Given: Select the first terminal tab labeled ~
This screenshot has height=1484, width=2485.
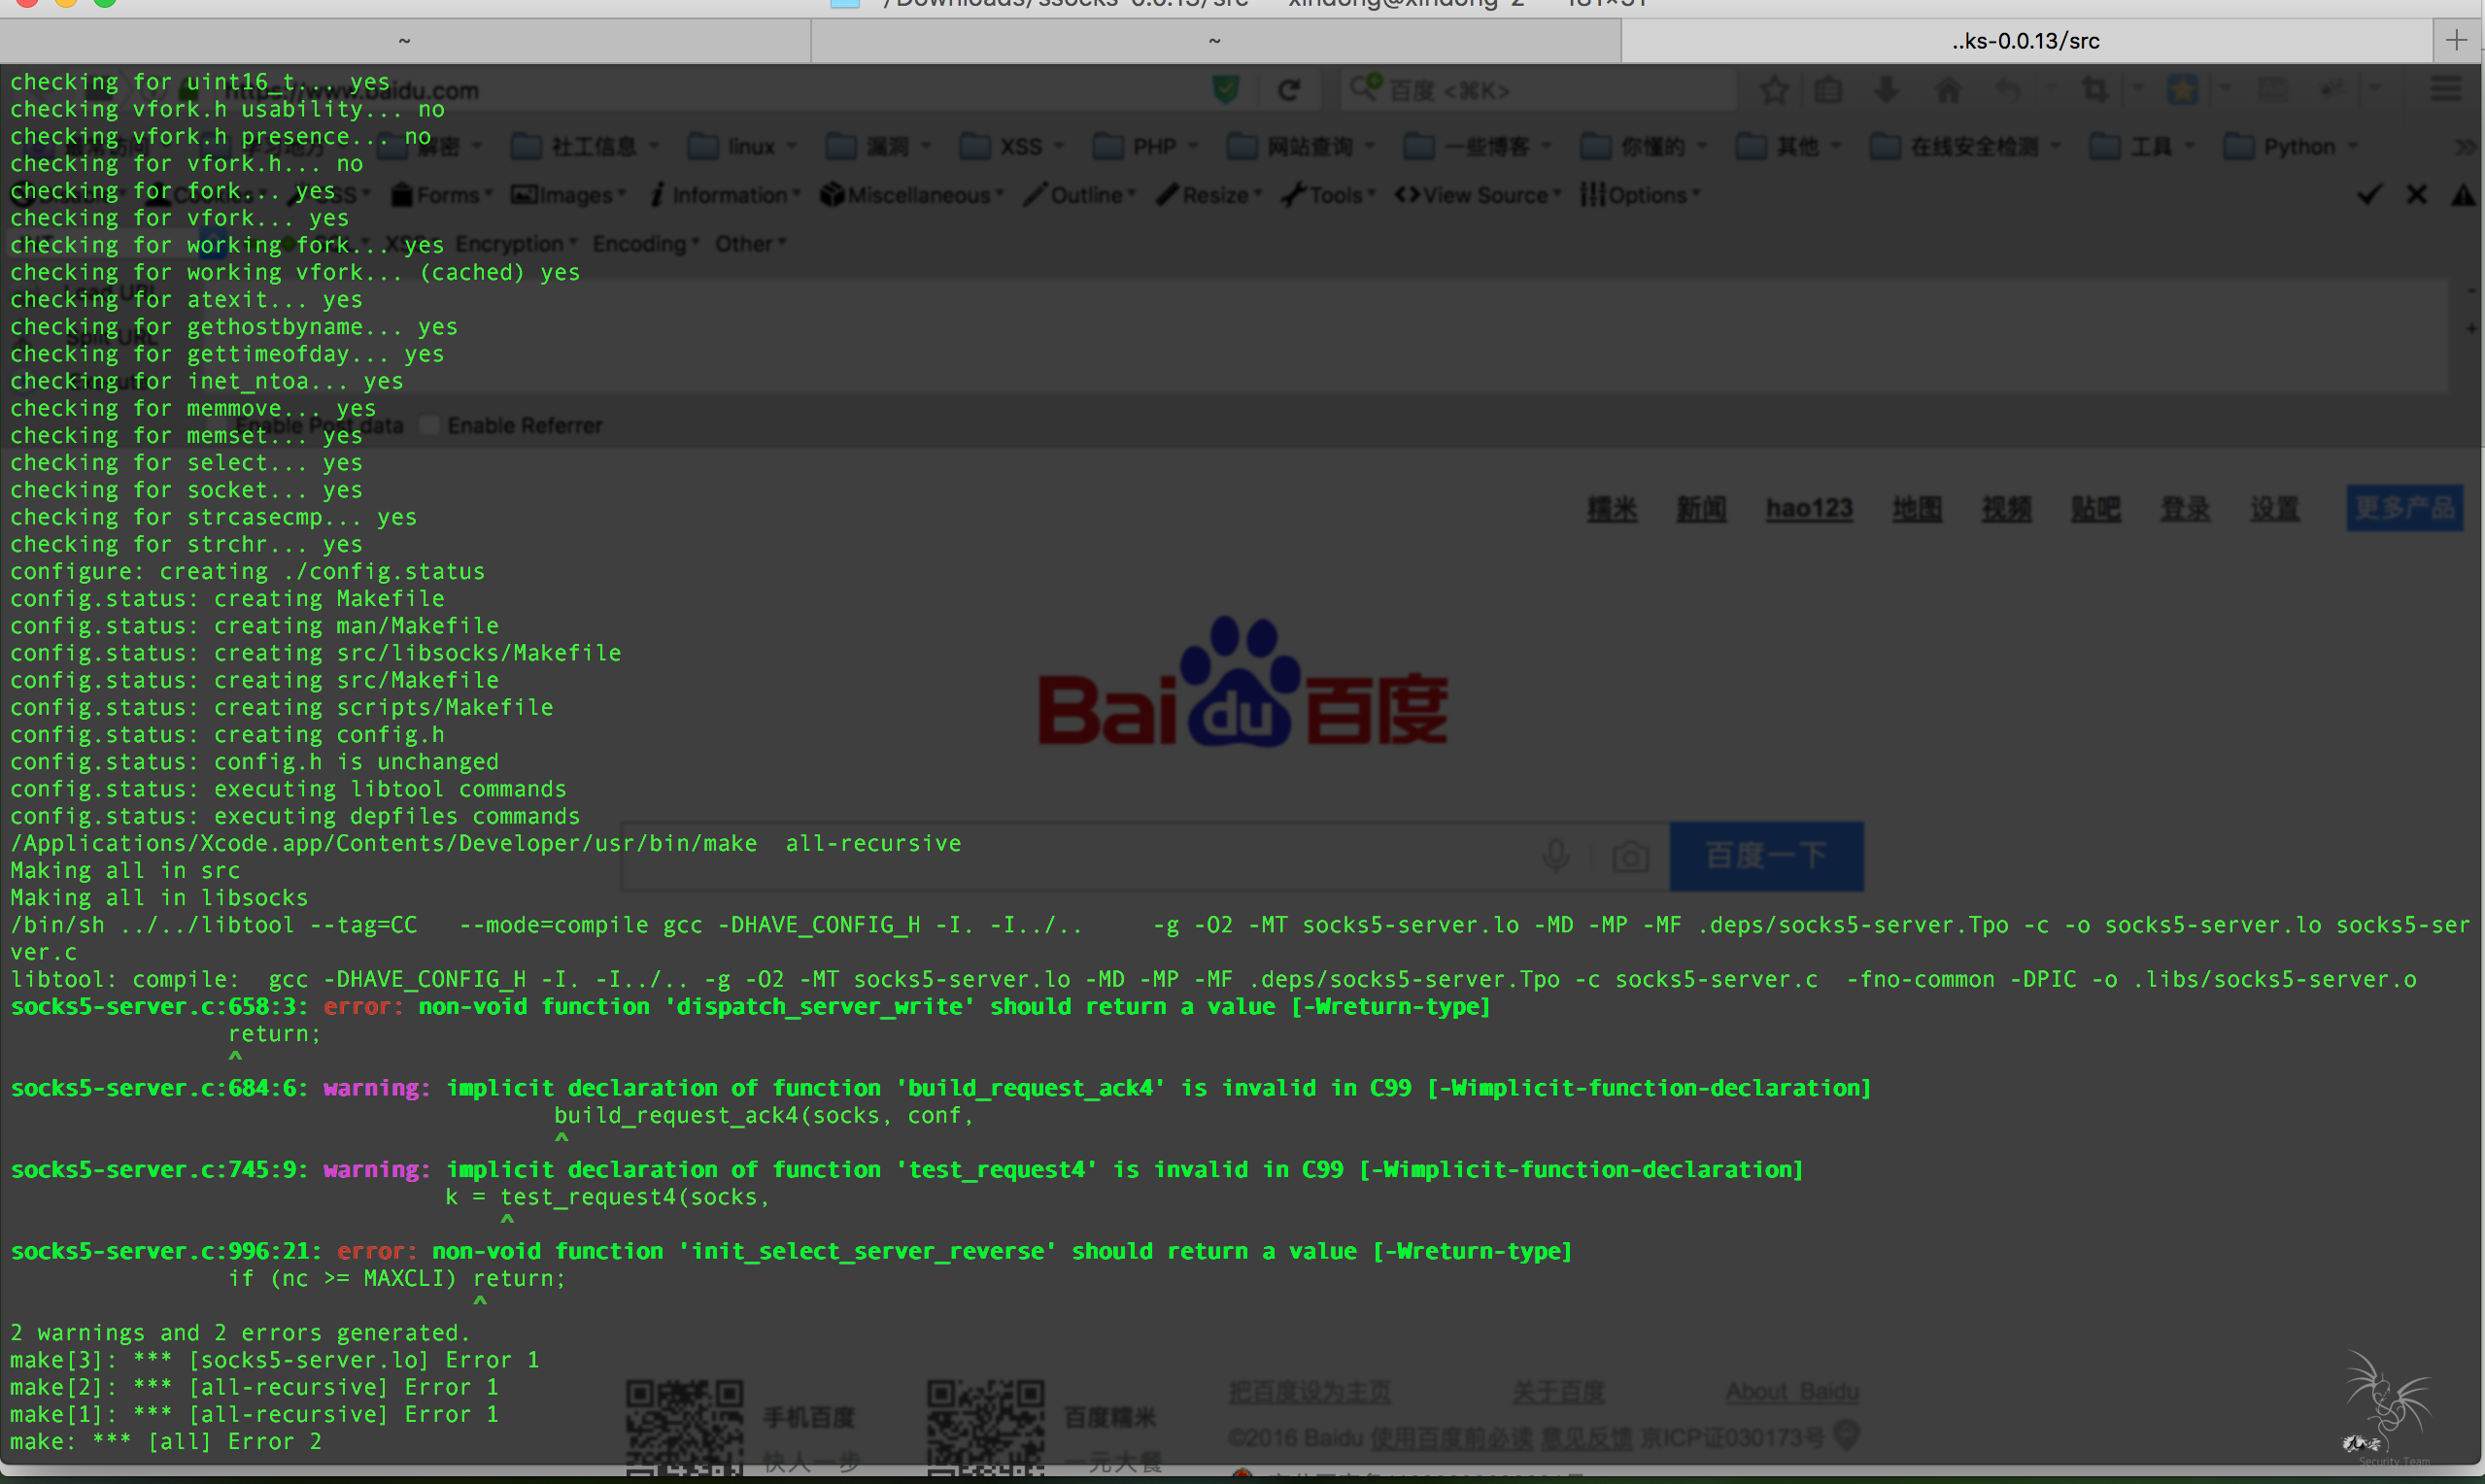Looking at the screenshot, I should tap(404, 41).
